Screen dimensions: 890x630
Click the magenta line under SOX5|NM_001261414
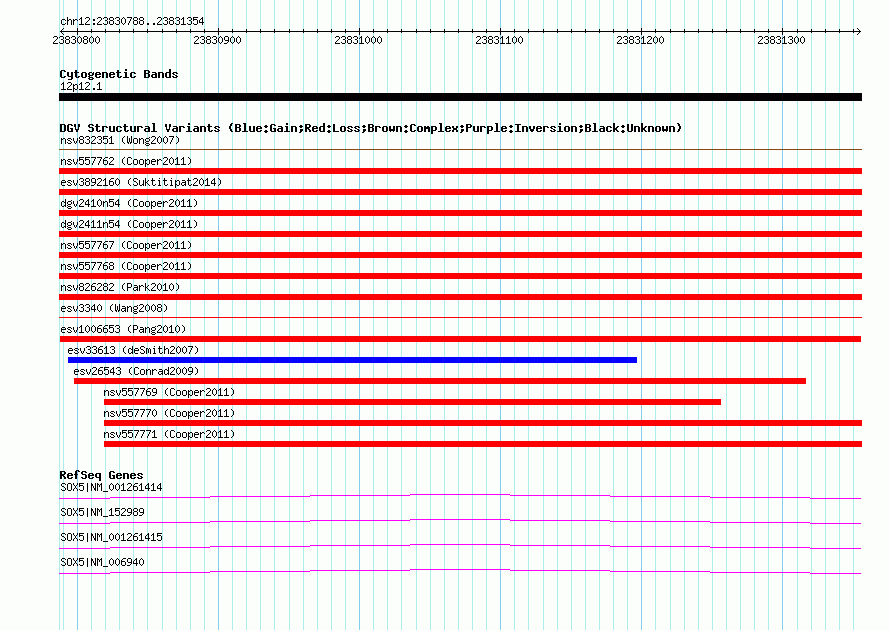pyautogui.click(x=460, y=497)
